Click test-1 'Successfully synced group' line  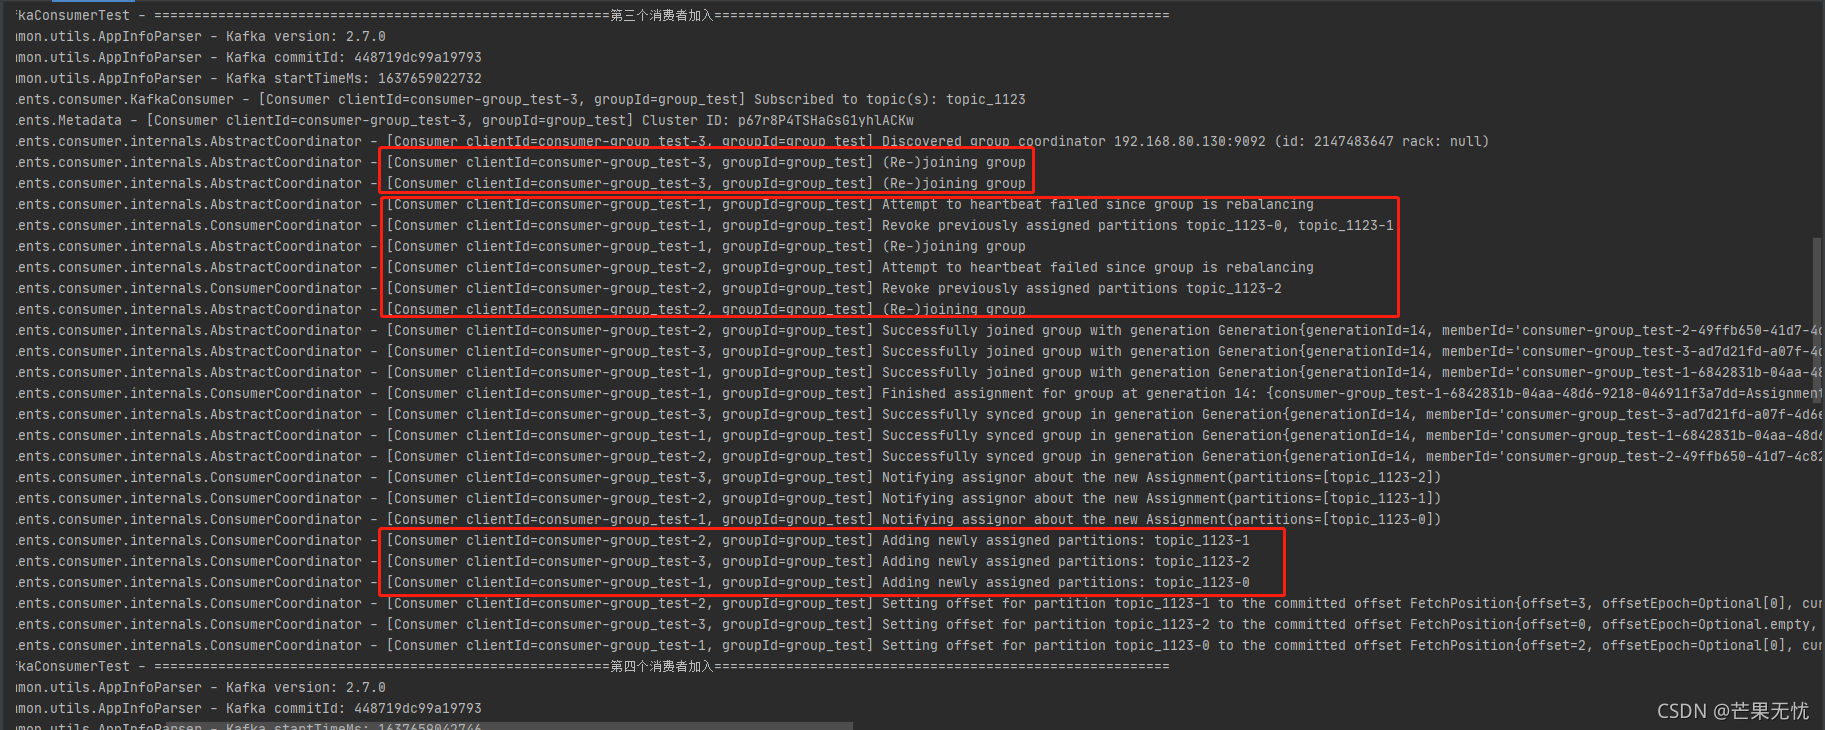click(919, 435)
